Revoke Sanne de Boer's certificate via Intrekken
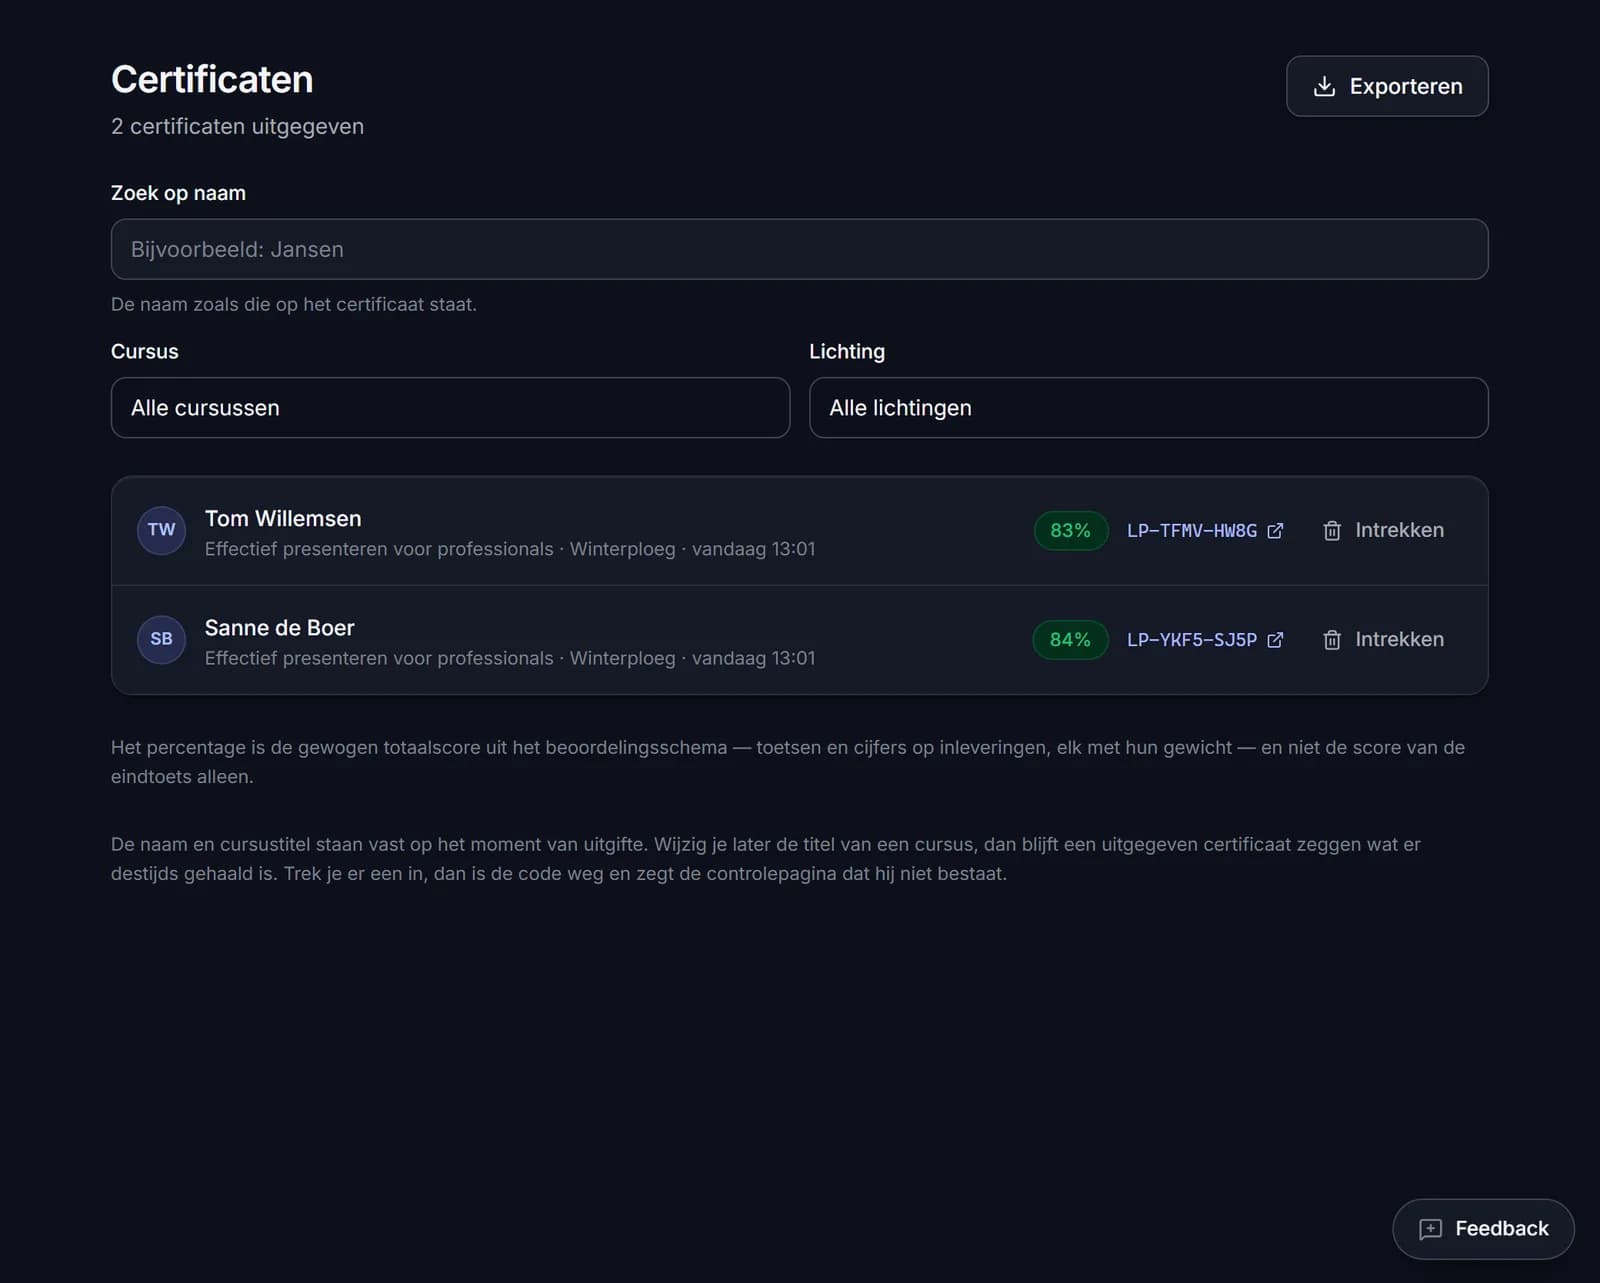The width and height of the screenshot is (1600, 1283). [1383, 639]
